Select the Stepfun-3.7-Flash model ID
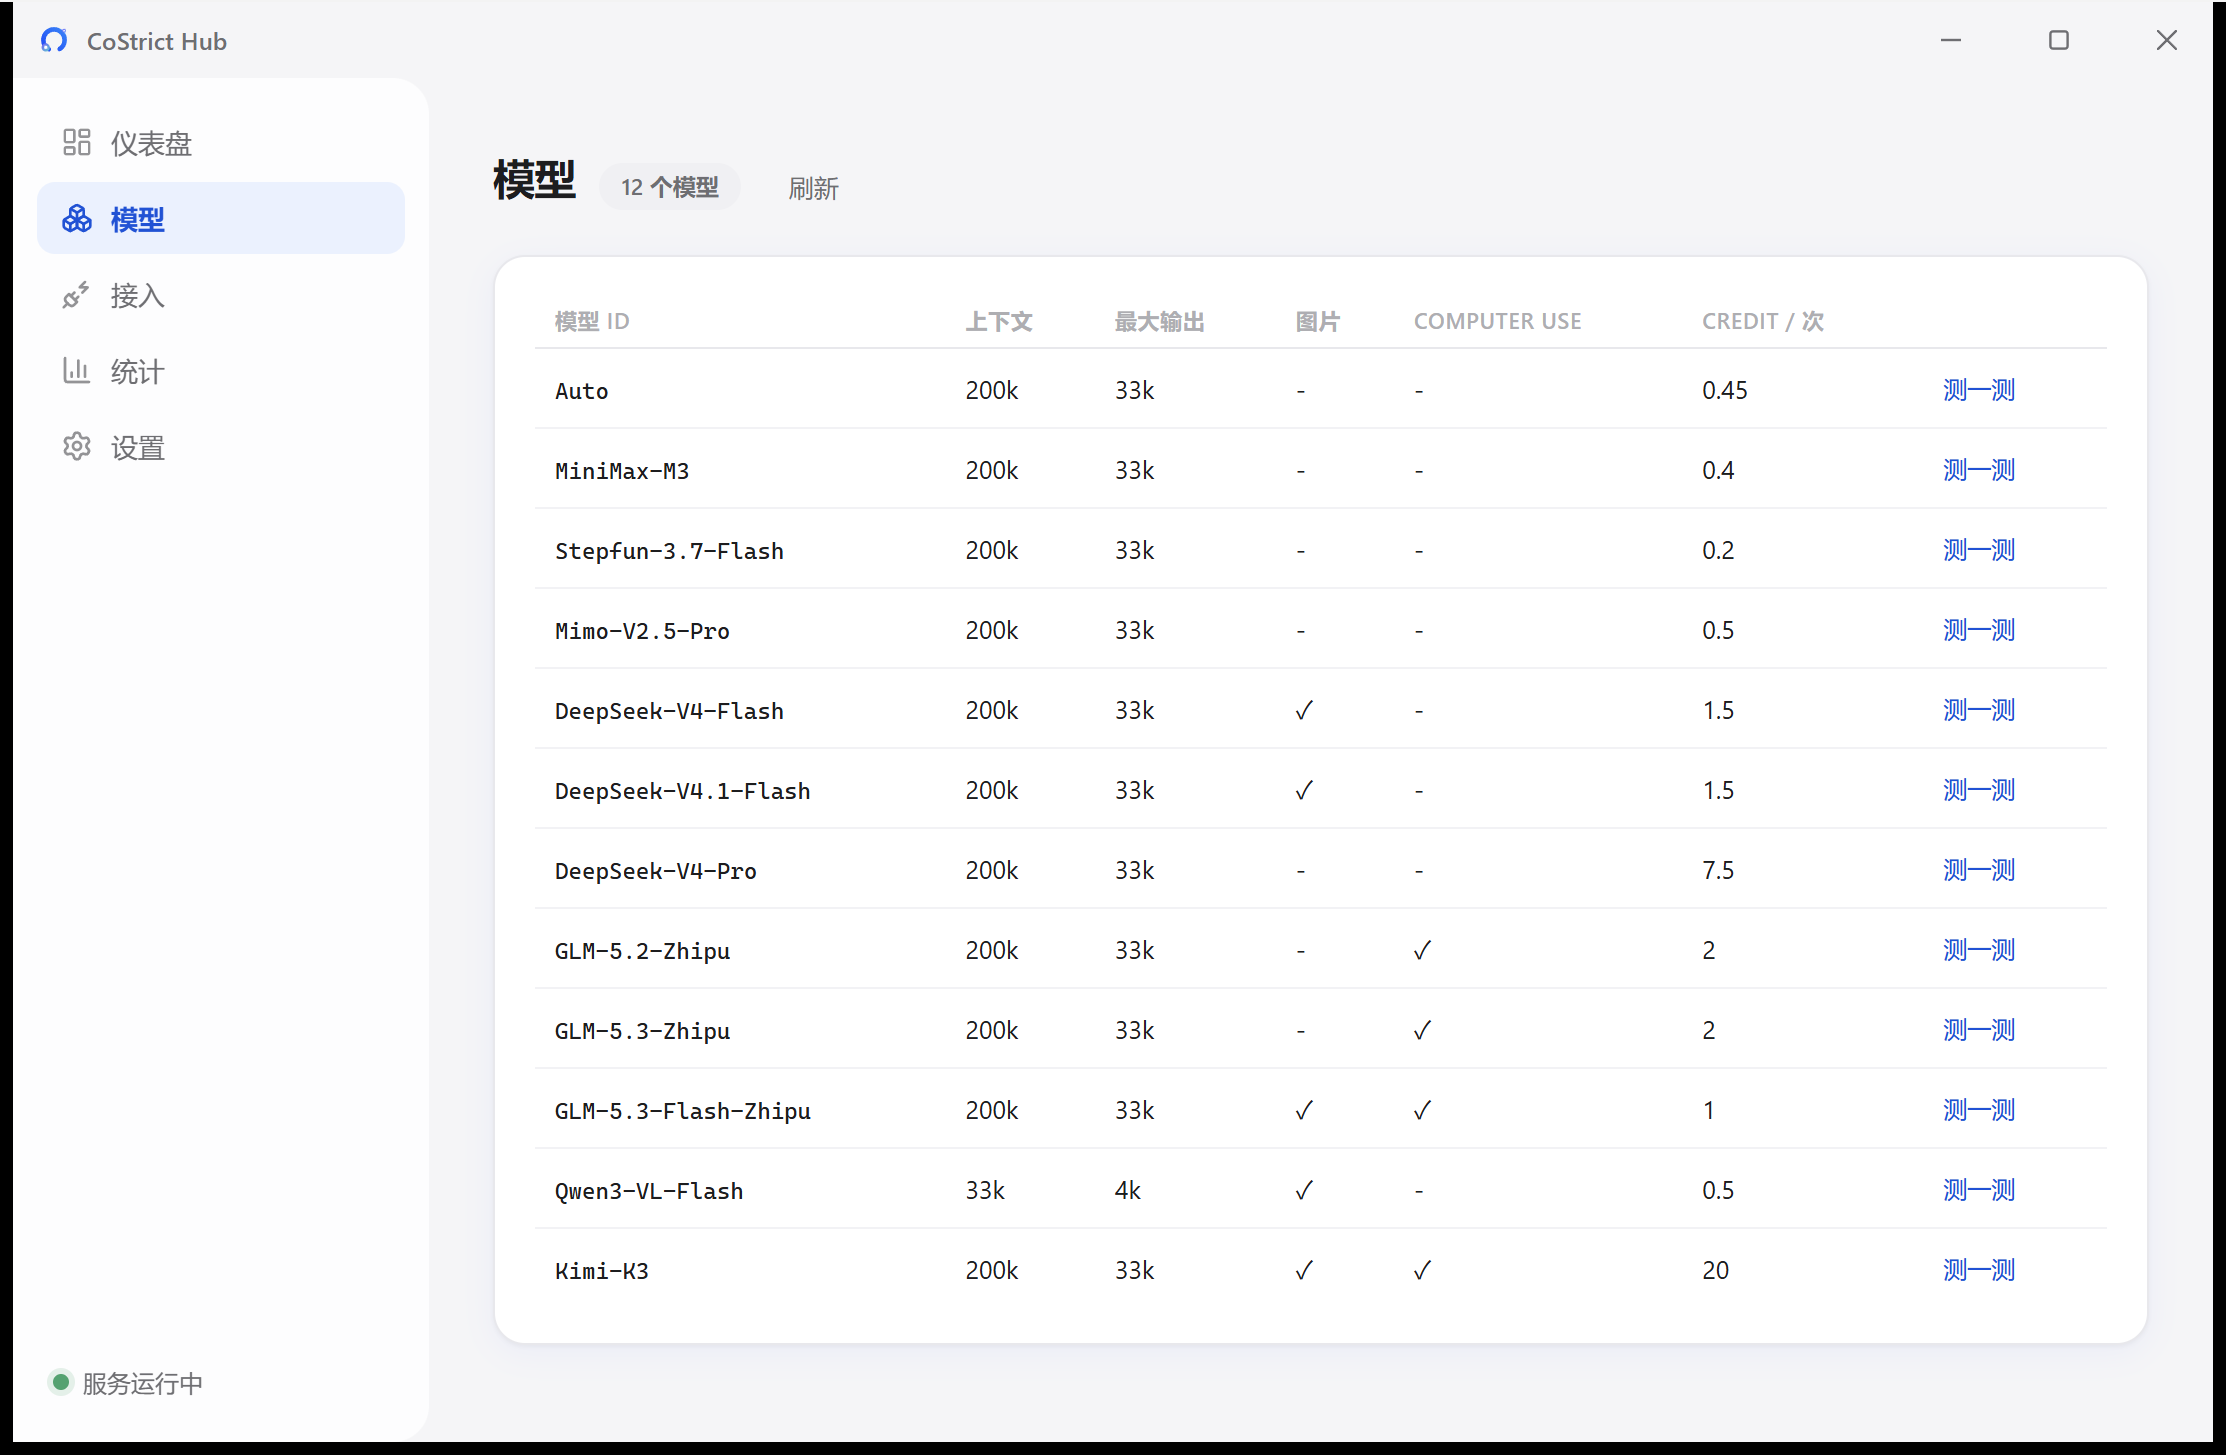 coord(669,551)
